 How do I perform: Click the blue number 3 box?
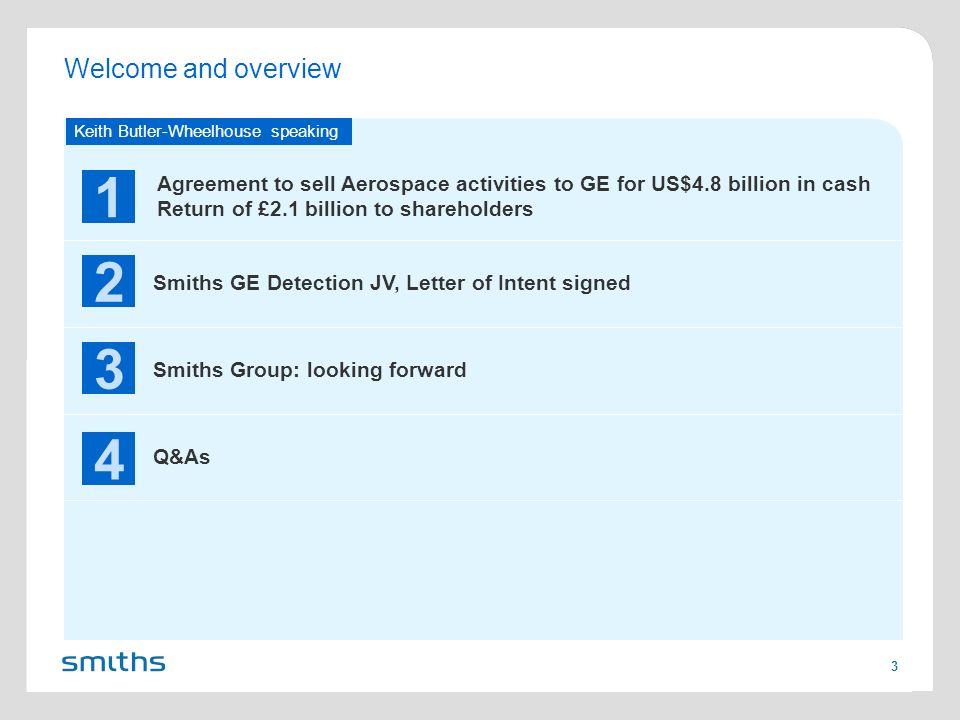pos(108,368)
